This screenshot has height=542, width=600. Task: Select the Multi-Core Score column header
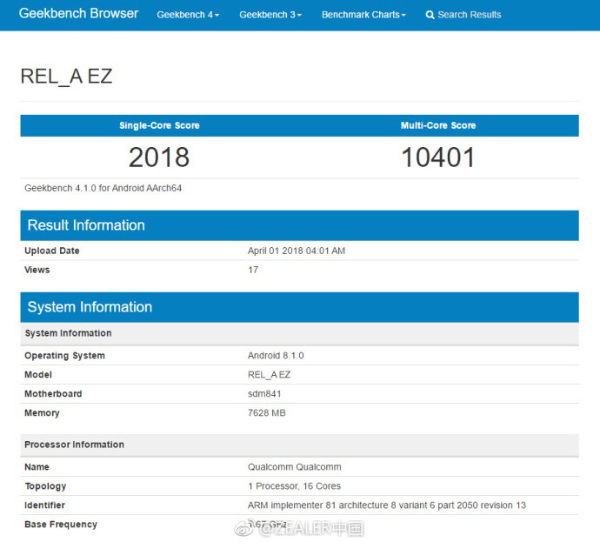[438, 126]
